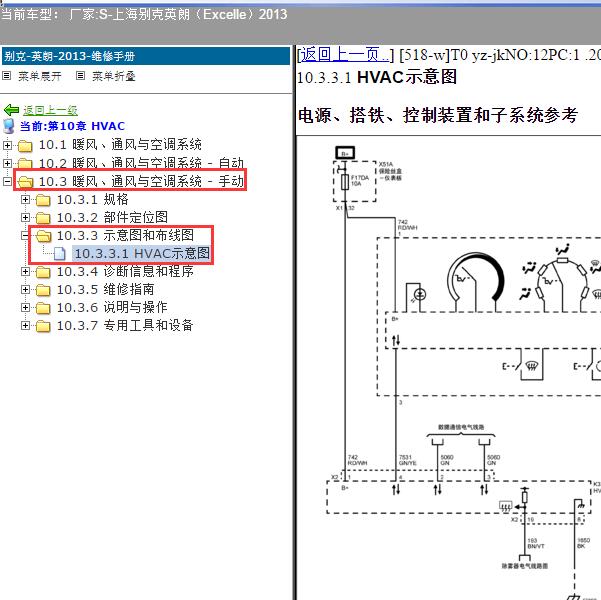Click the current vehicle model title text
This screenshot has height=600, width=601.
click(144, 15)
